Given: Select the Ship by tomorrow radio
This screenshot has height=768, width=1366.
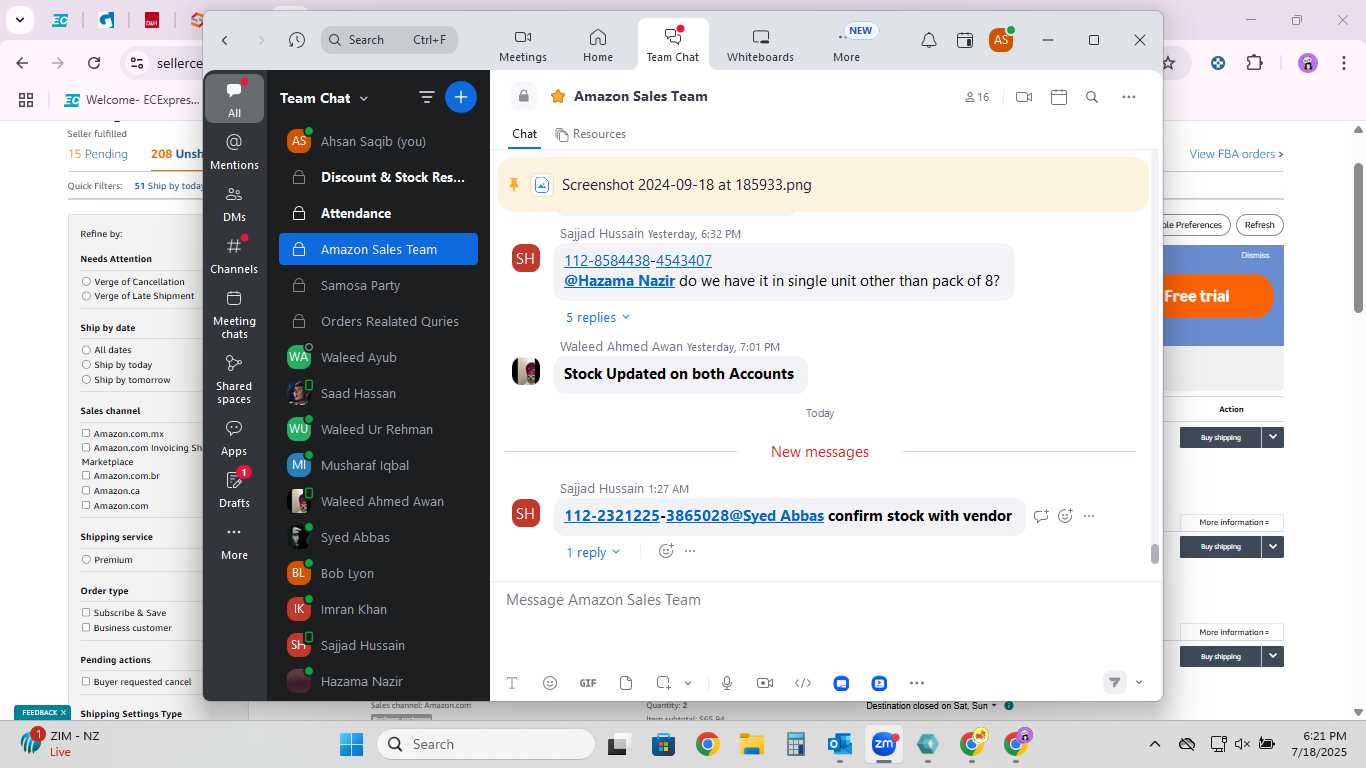Looking at the screenshot, I should coord(87,380).
